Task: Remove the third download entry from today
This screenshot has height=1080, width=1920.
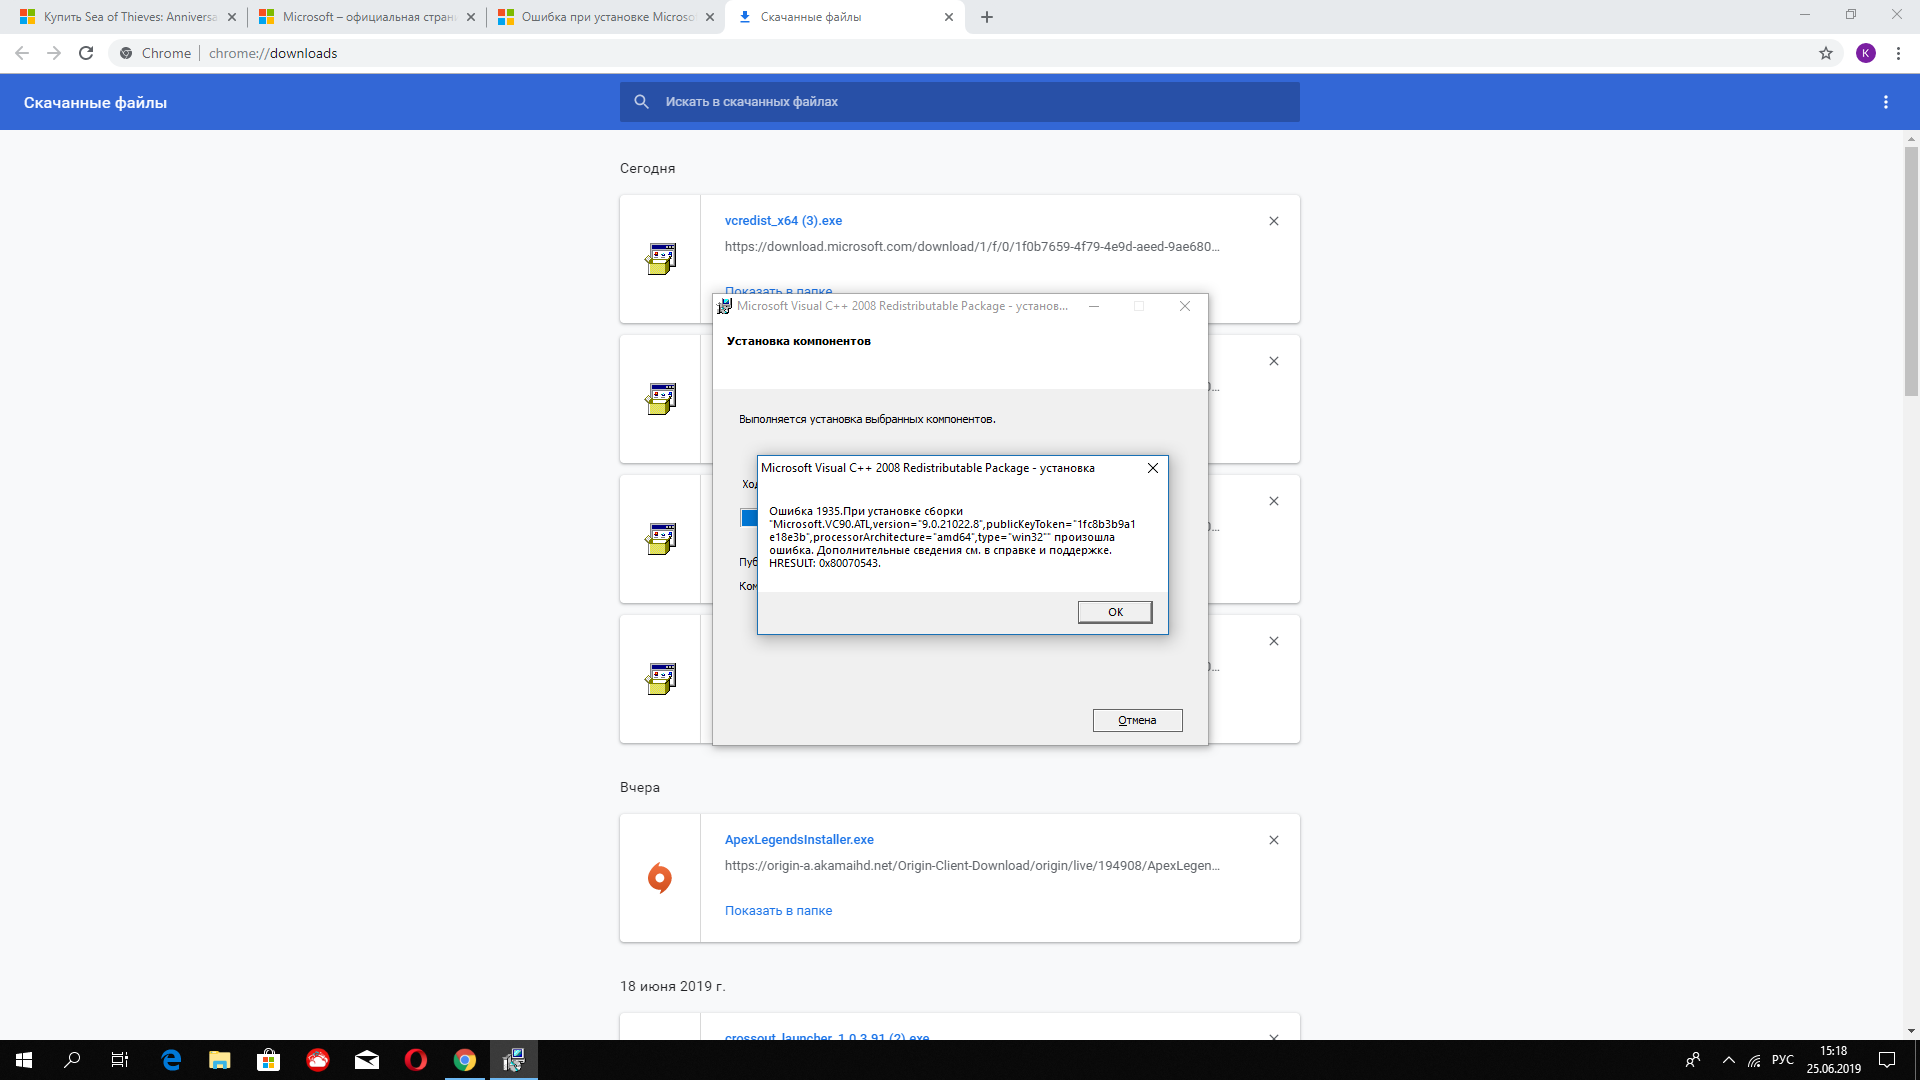Action: coord(1274,501)
